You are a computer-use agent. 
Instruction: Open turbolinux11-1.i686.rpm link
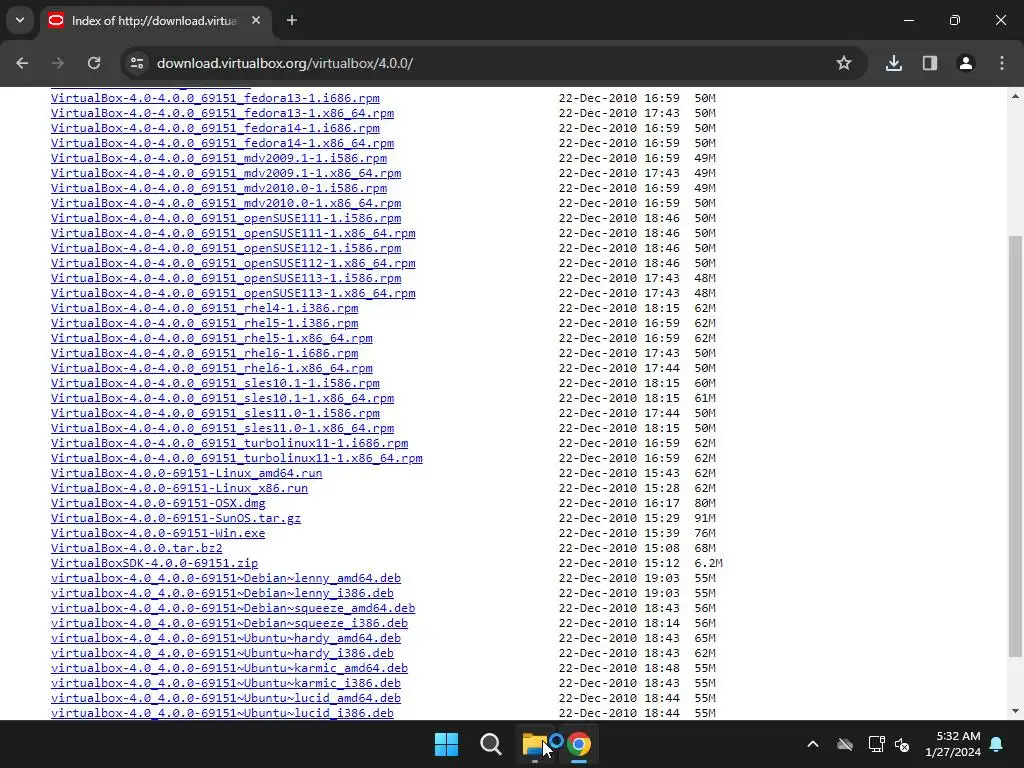pos(229,443)
